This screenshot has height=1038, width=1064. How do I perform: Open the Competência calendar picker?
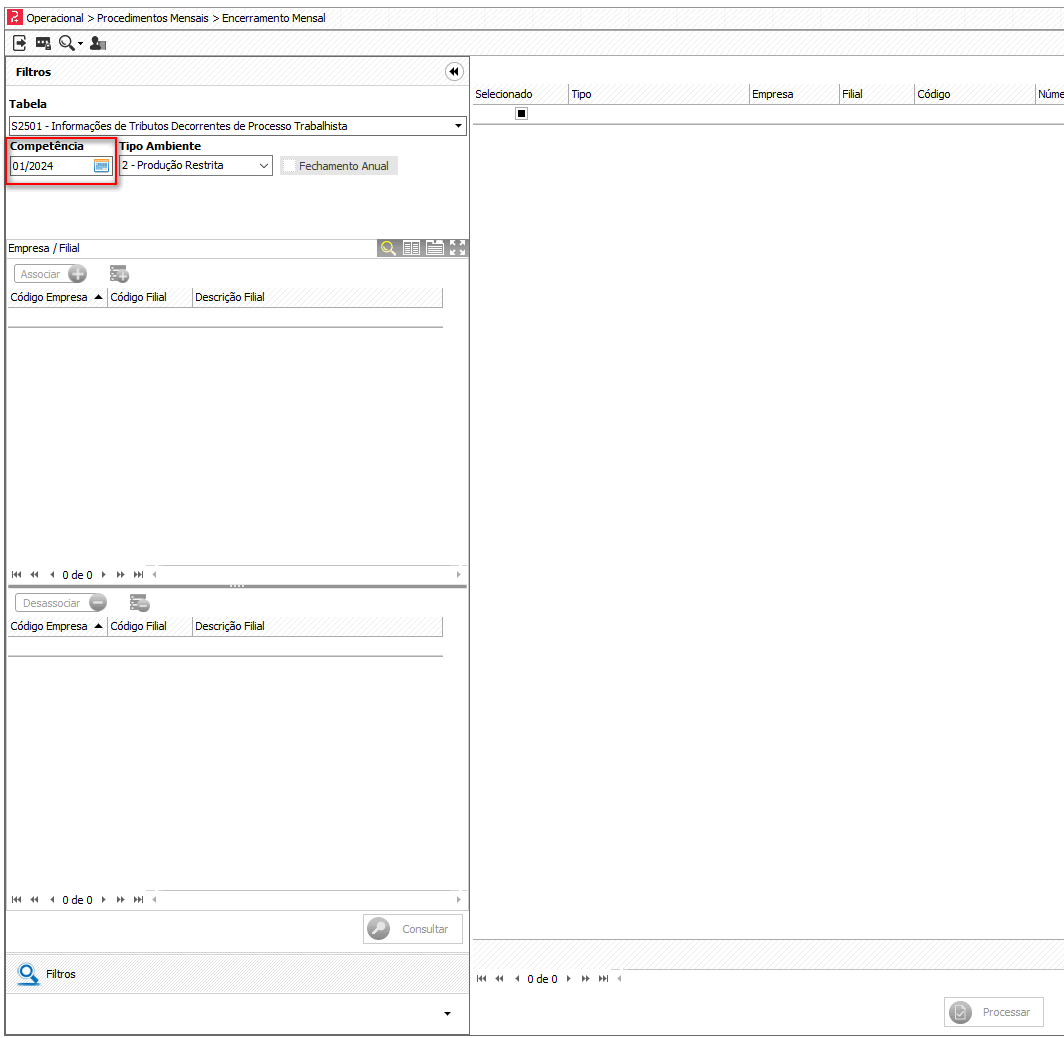[x=101, y=166]
